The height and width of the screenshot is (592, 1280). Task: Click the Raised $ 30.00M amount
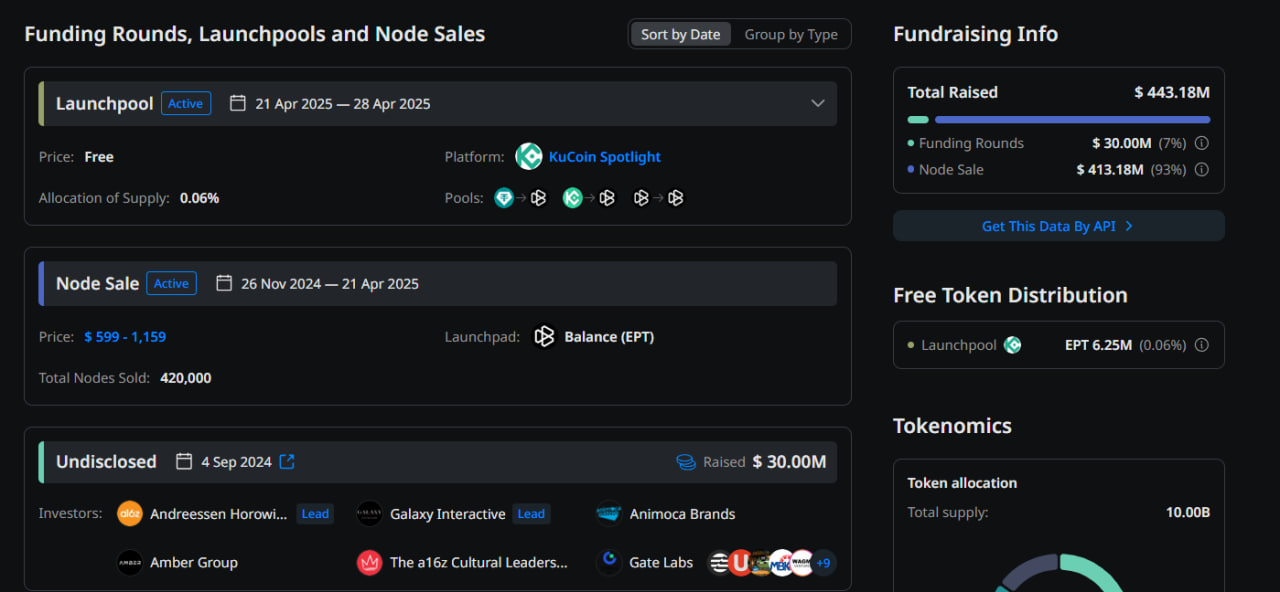(789, 461)
